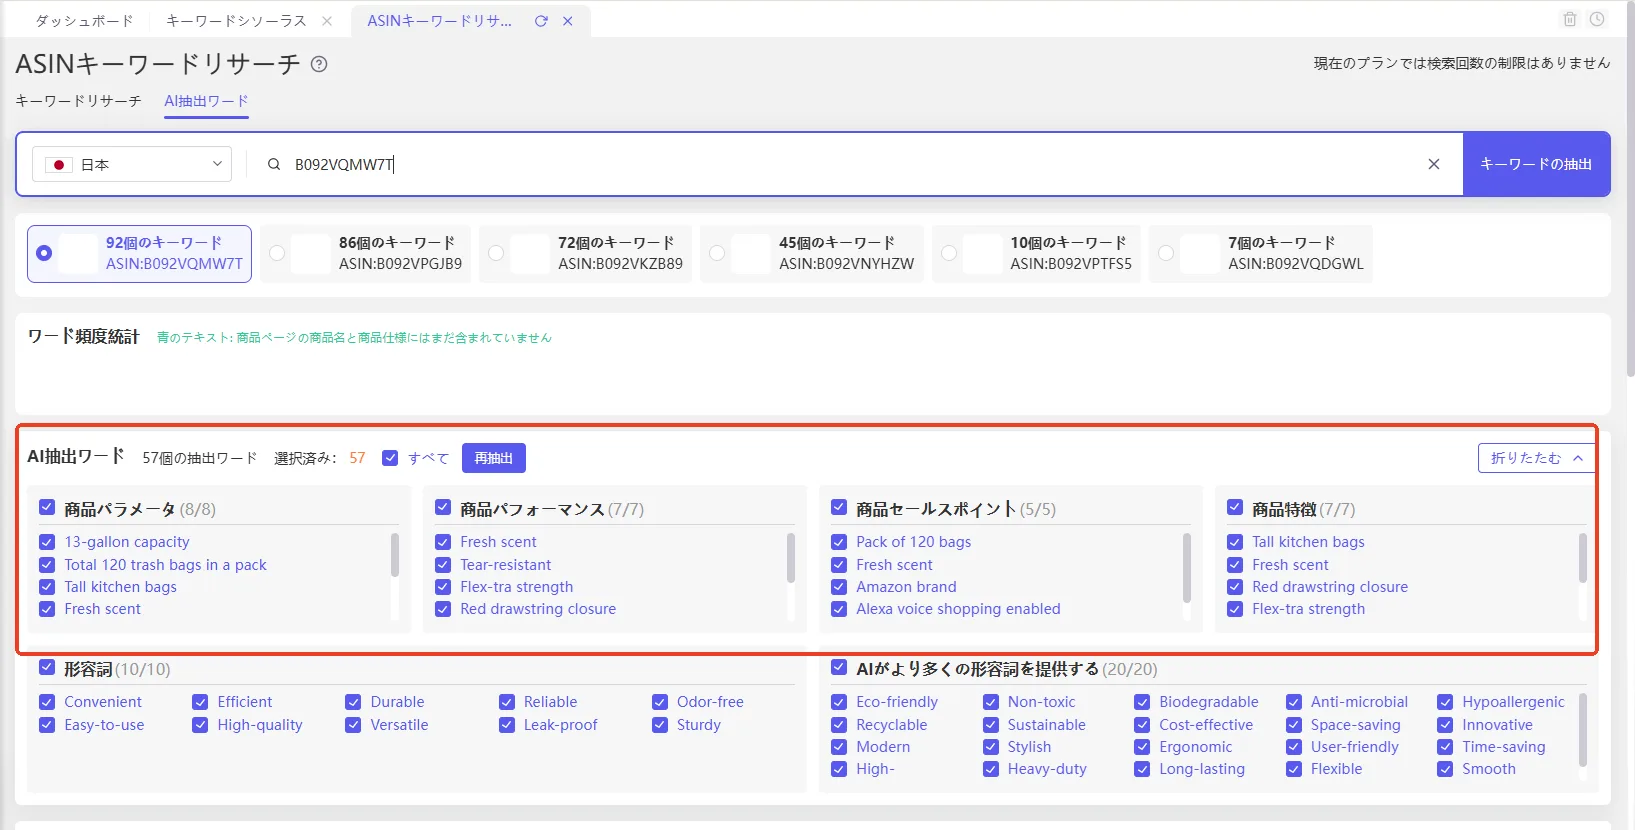The image size is (1635, 830).
Task: Select ASIN B092VKZB89 with 72 keywords
Action: point(586,254)
